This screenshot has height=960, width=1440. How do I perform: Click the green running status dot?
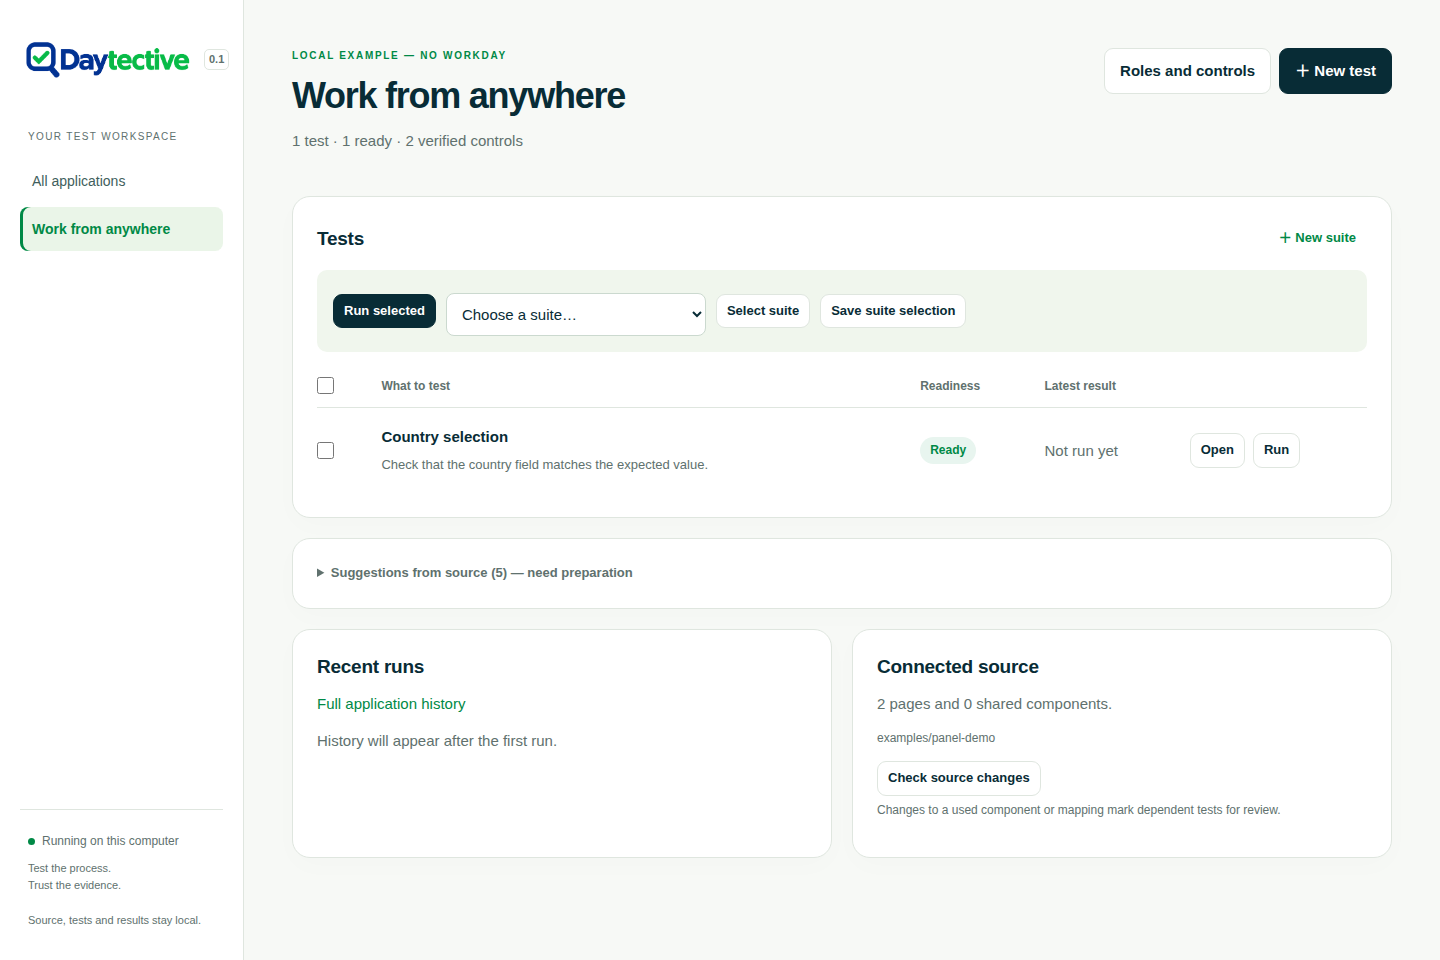[x=32, y=841]
